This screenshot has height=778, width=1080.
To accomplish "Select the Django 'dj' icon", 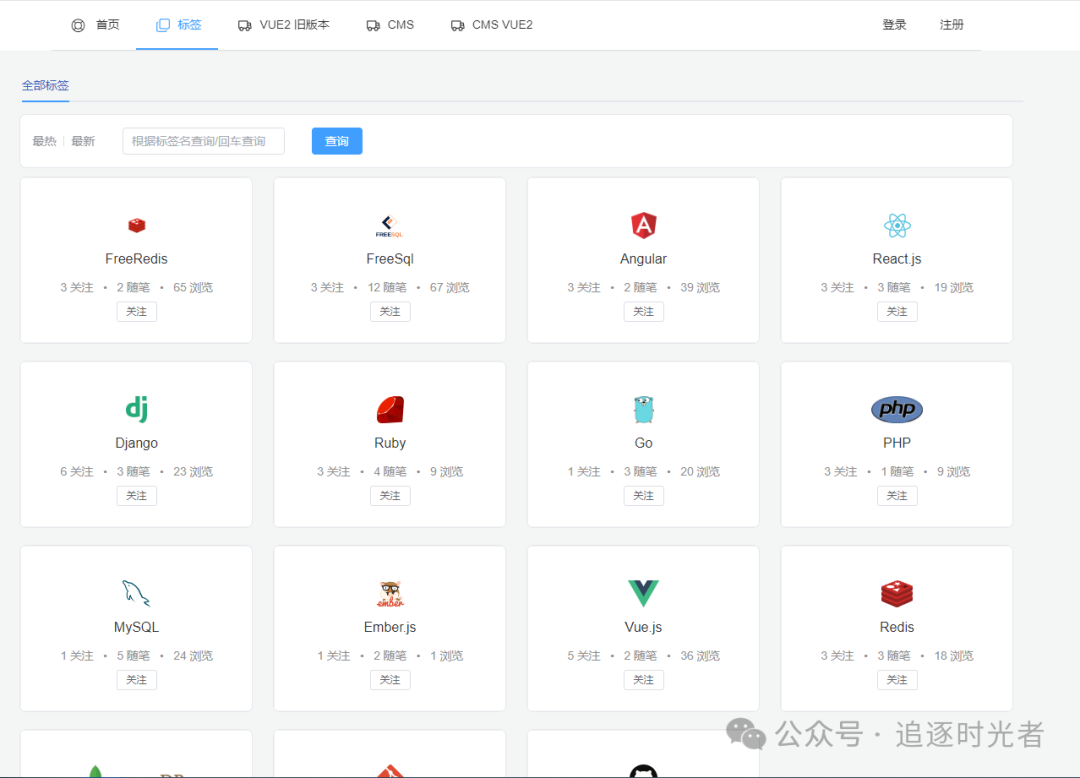I will (x=136, y=408).
